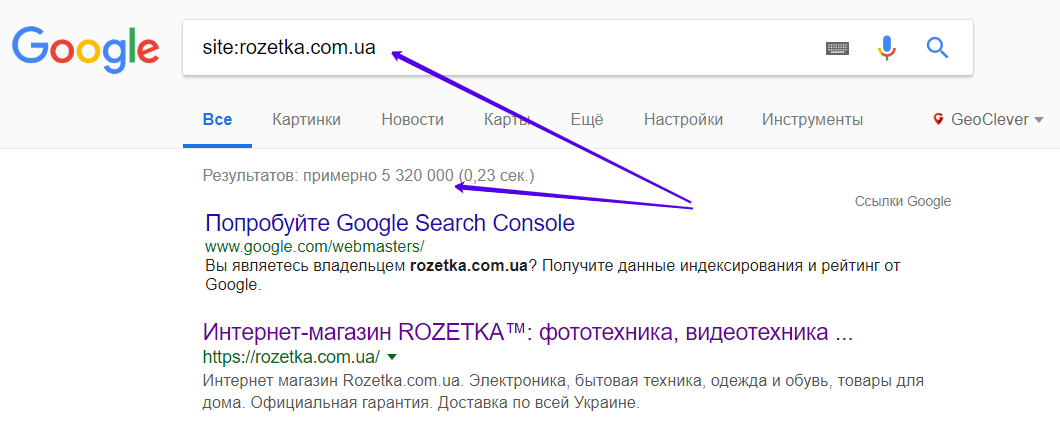Open the Настройки menu

683,120
